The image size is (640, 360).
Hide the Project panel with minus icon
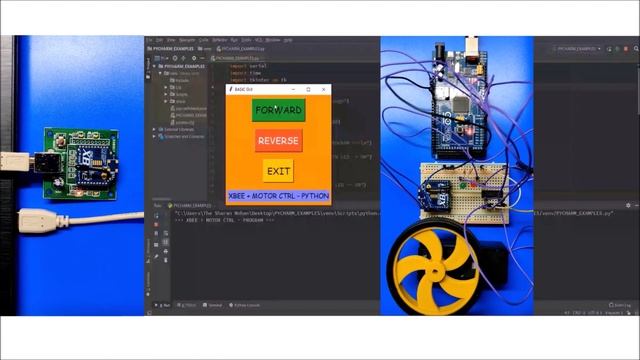(x=202, y=58)
